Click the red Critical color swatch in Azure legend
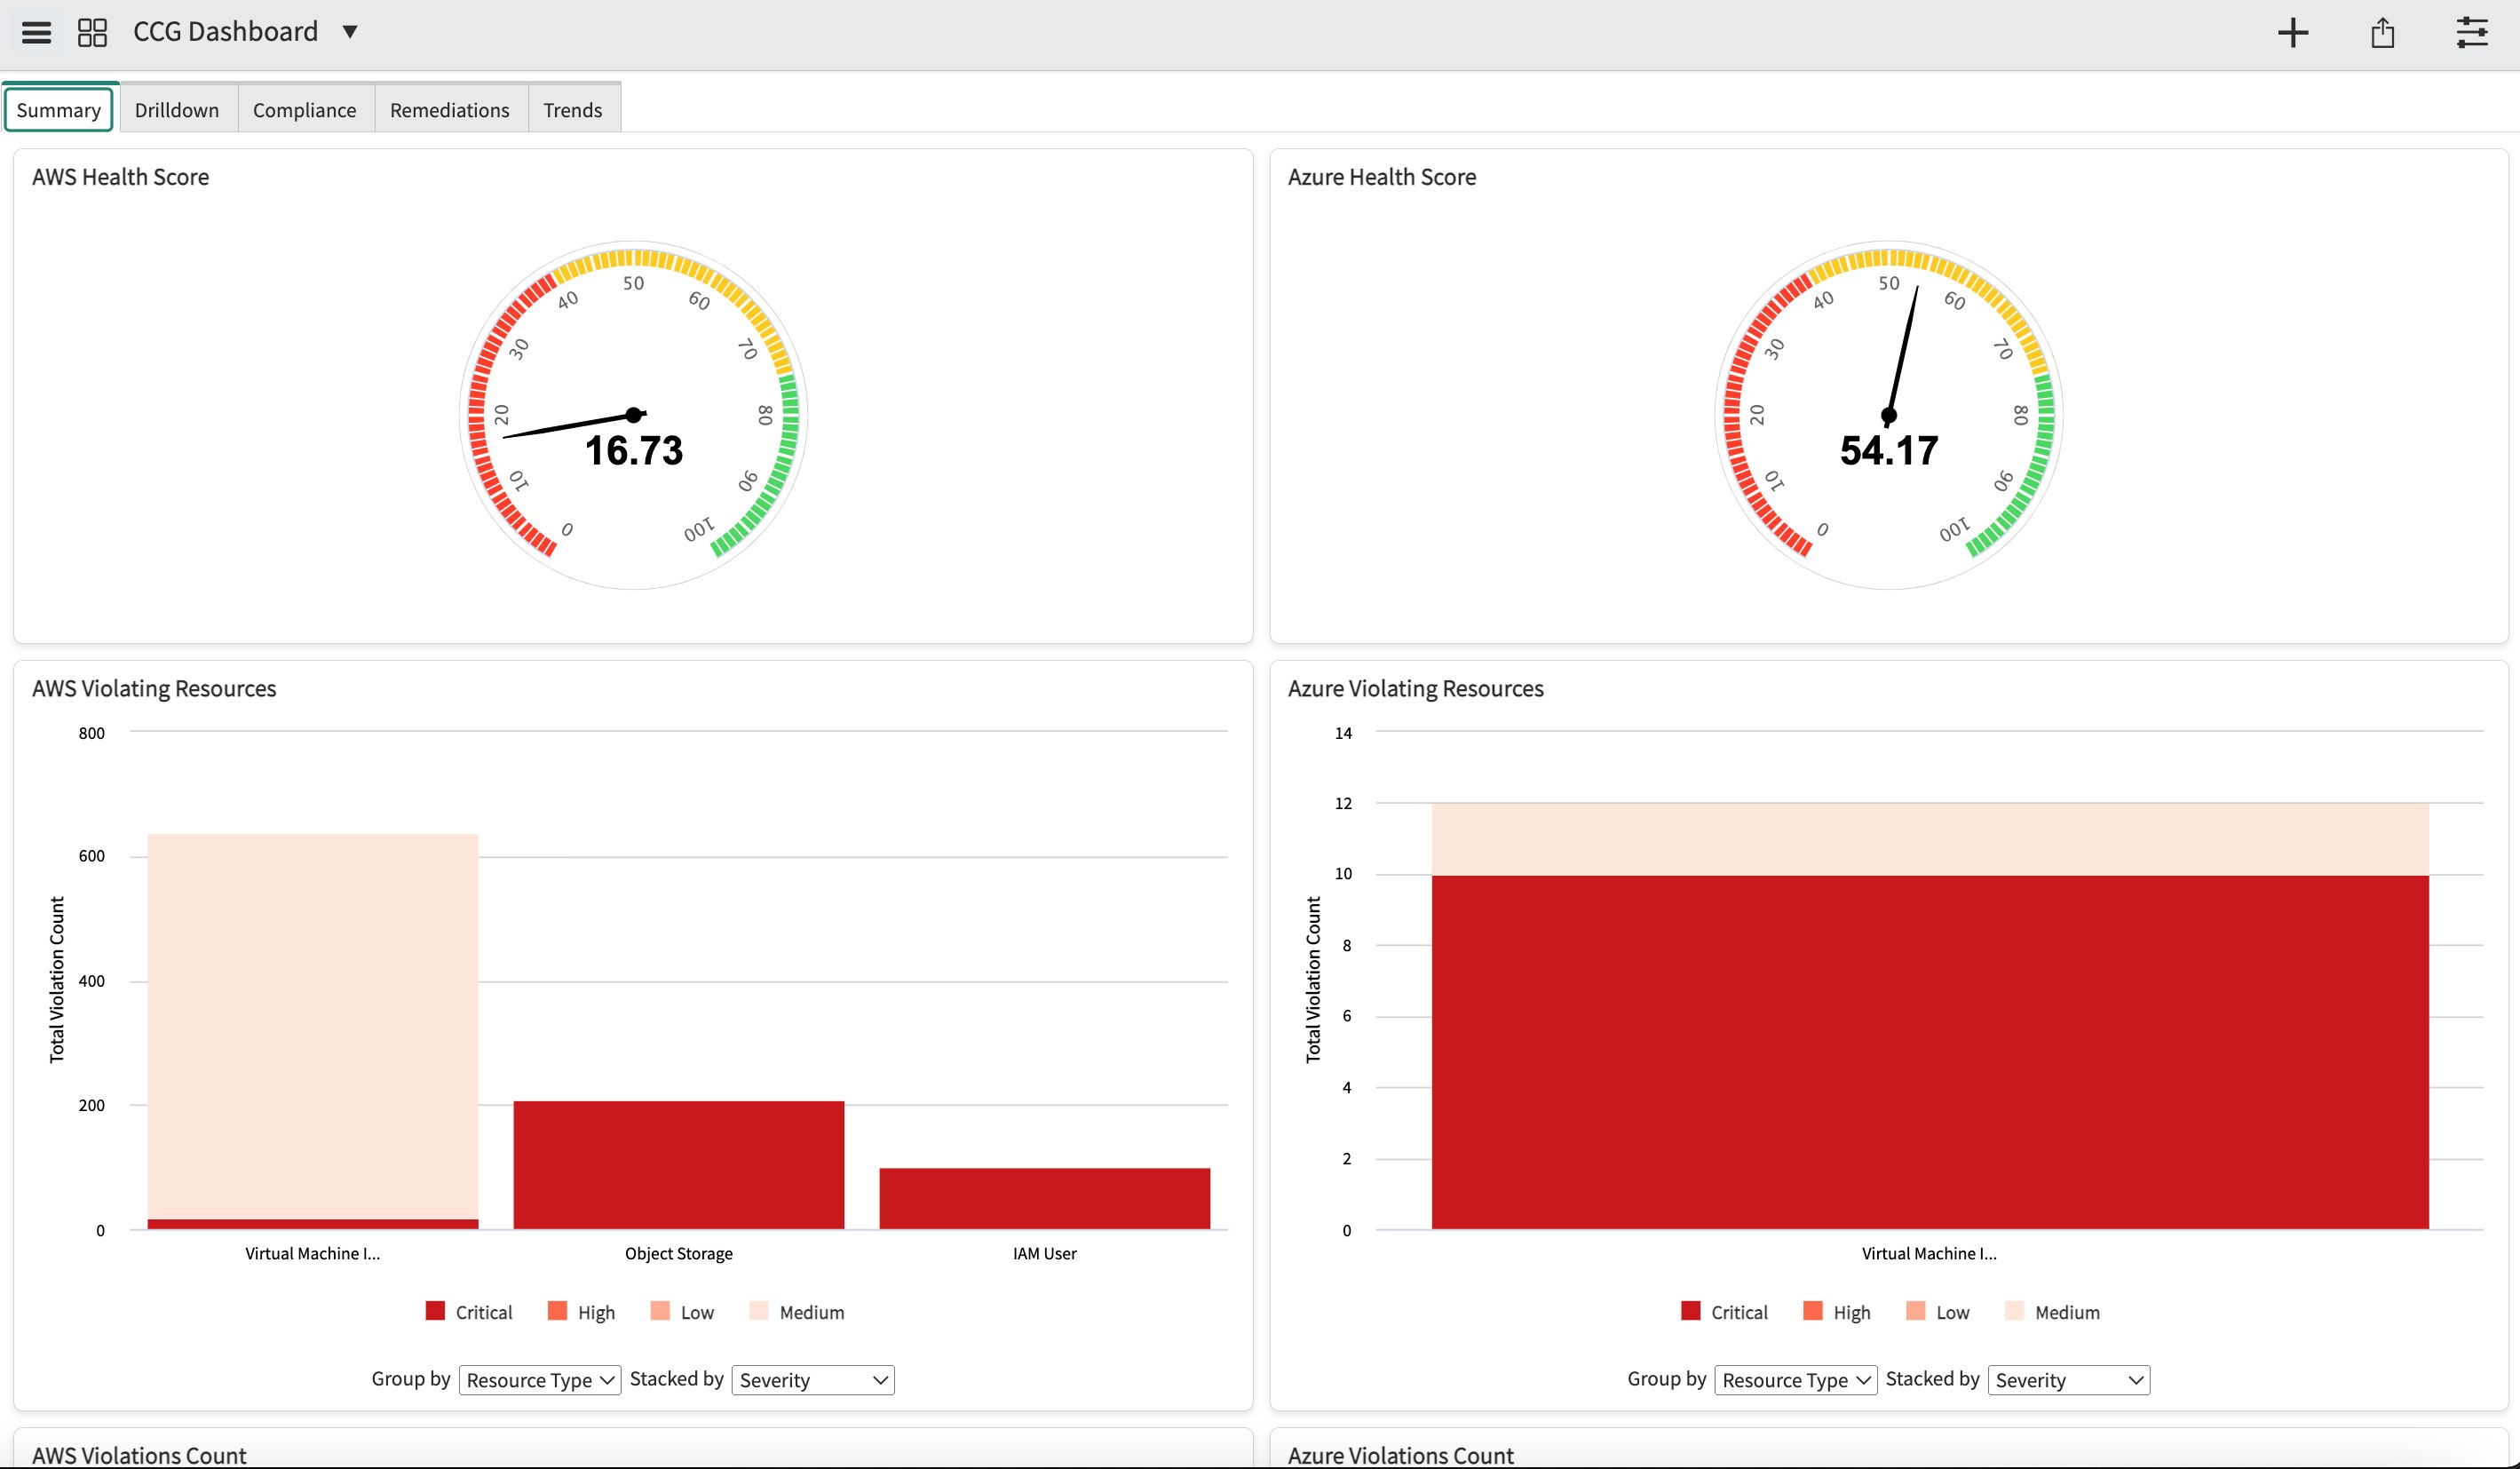Image resolution: width=2520 pixels, height=1469 pixels. pyautogui.click(x=1690, y=1310)
